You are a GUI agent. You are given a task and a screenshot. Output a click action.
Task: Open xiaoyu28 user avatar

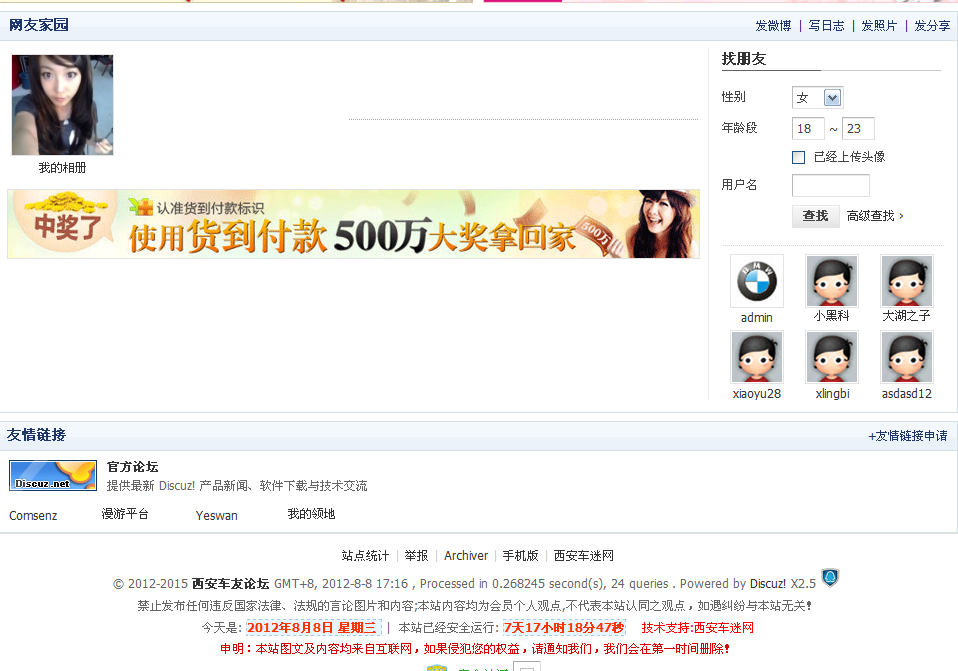pyautogui.click(x=756, y=358)
